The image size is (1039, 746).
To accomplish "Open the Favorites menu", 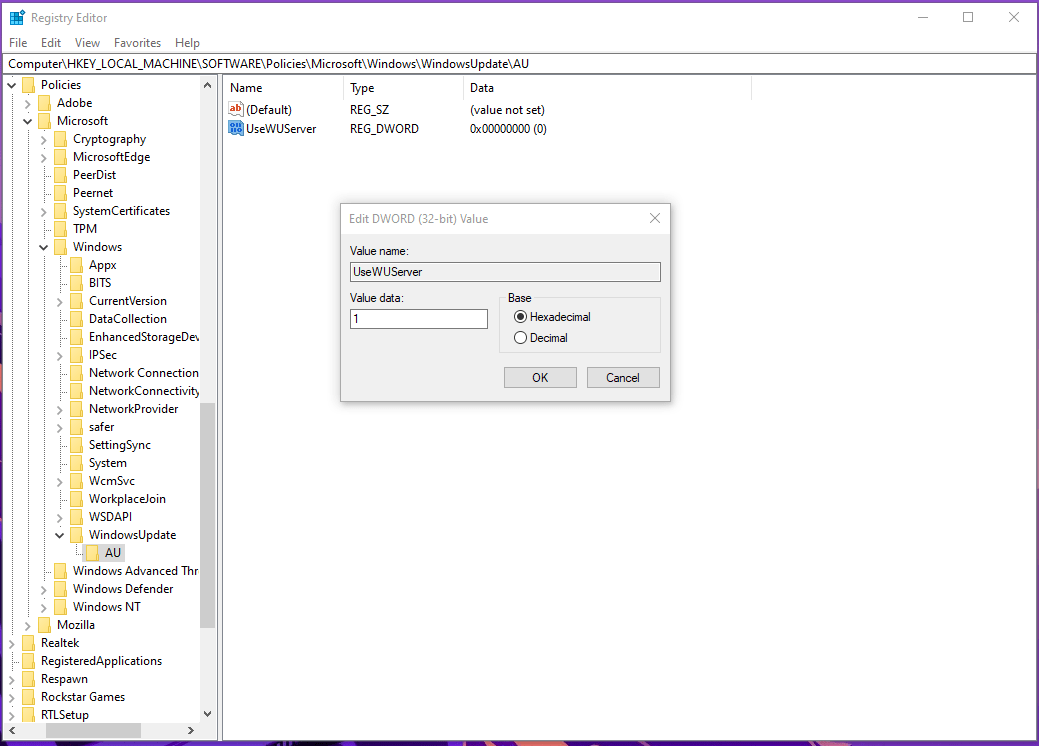I will 137,42.
